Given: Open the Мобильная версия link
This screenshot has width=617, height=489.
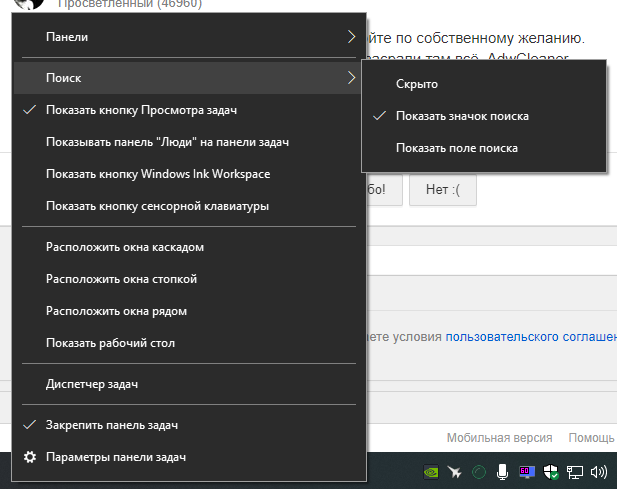Looking at the screenshot, I should pos(499,438).
